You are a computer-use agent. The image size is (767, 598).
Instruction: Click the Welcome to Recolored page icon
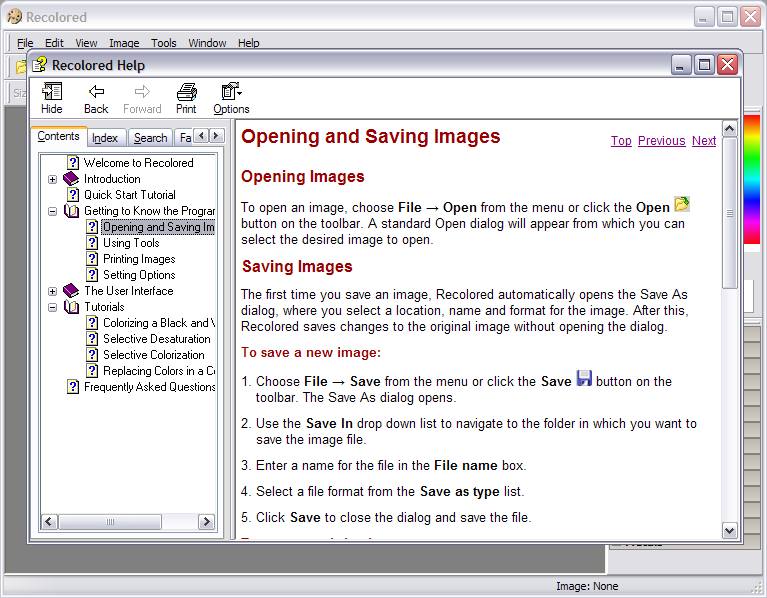pyautogui.click(x=73, y=162)
